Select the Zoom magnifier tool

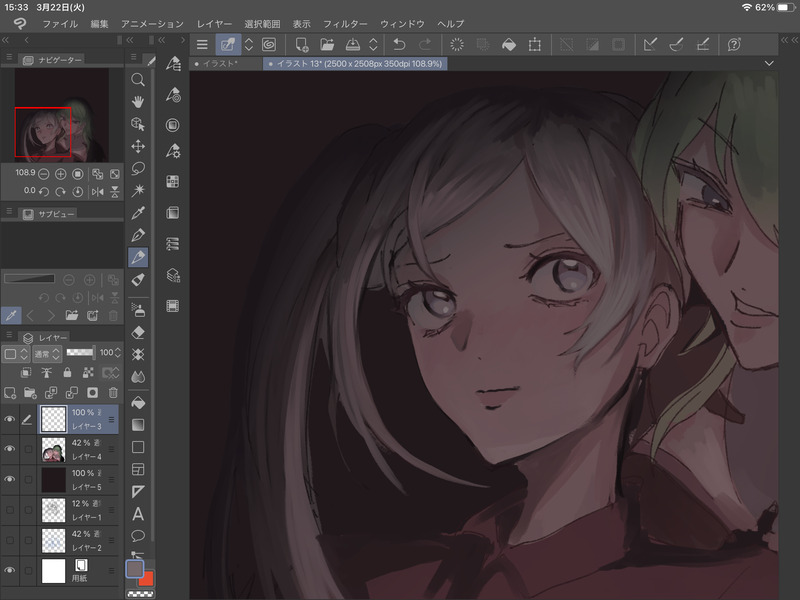(138, 80)
